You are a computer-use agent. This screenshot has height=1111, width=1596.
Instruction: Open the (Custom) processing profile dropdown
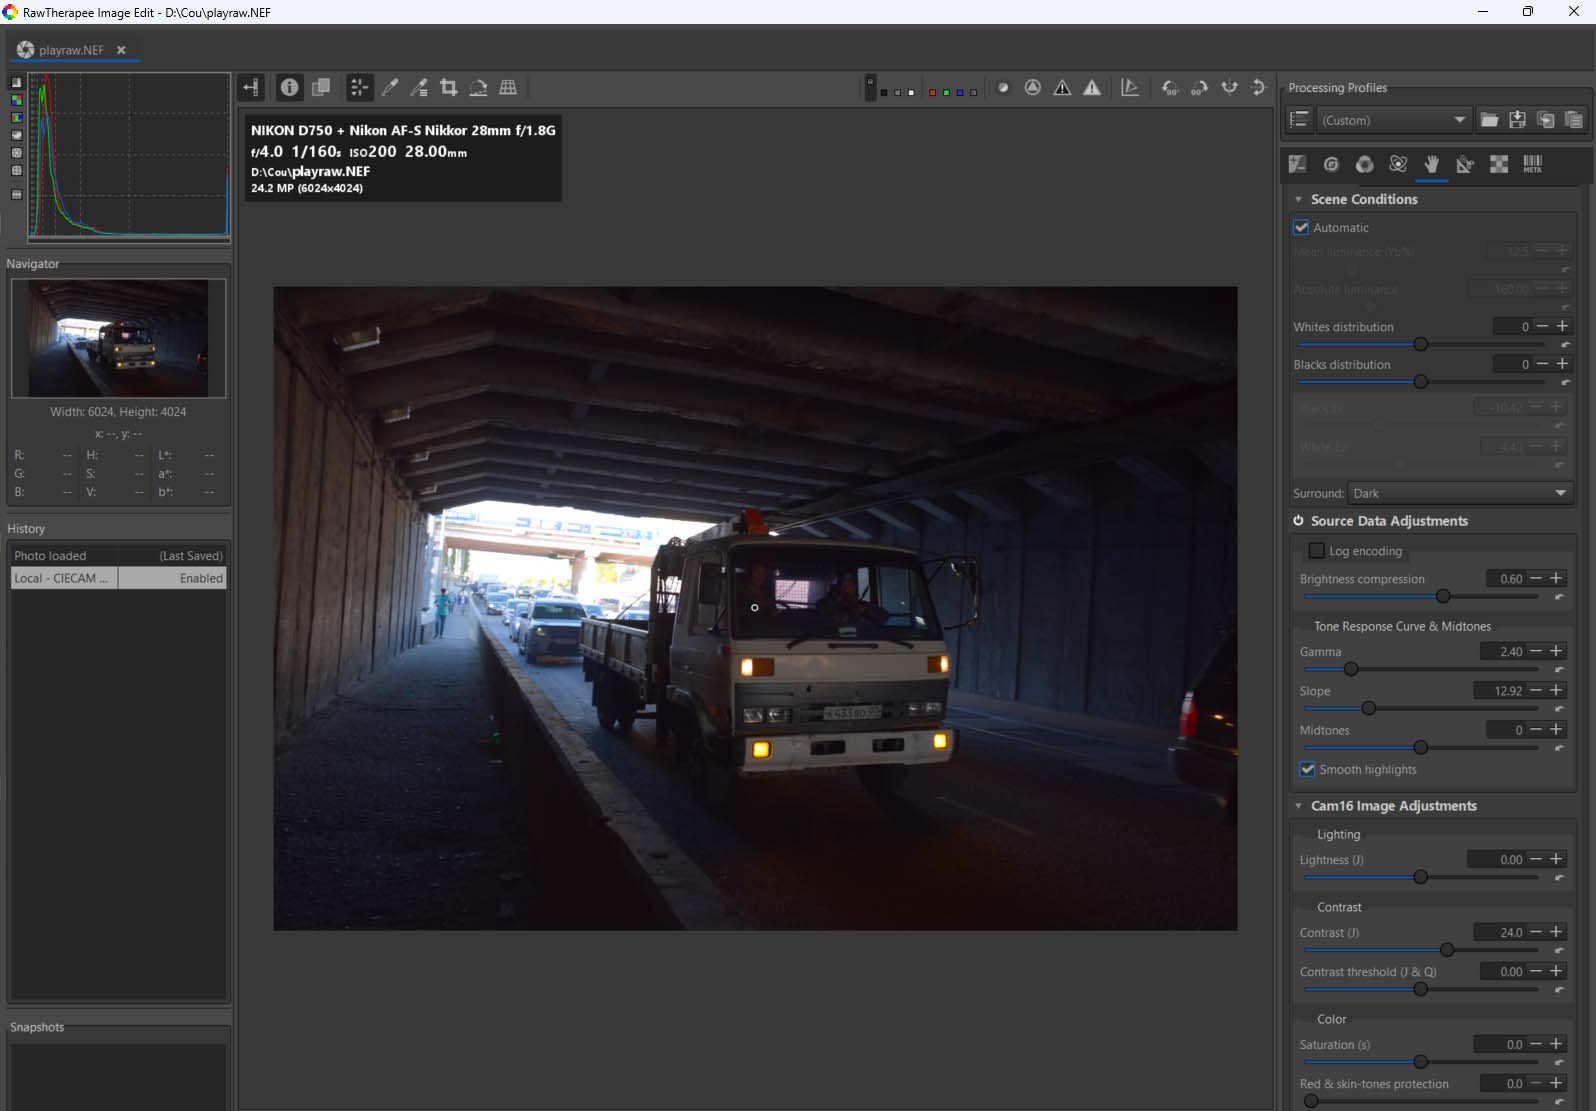coord(1393,120)
